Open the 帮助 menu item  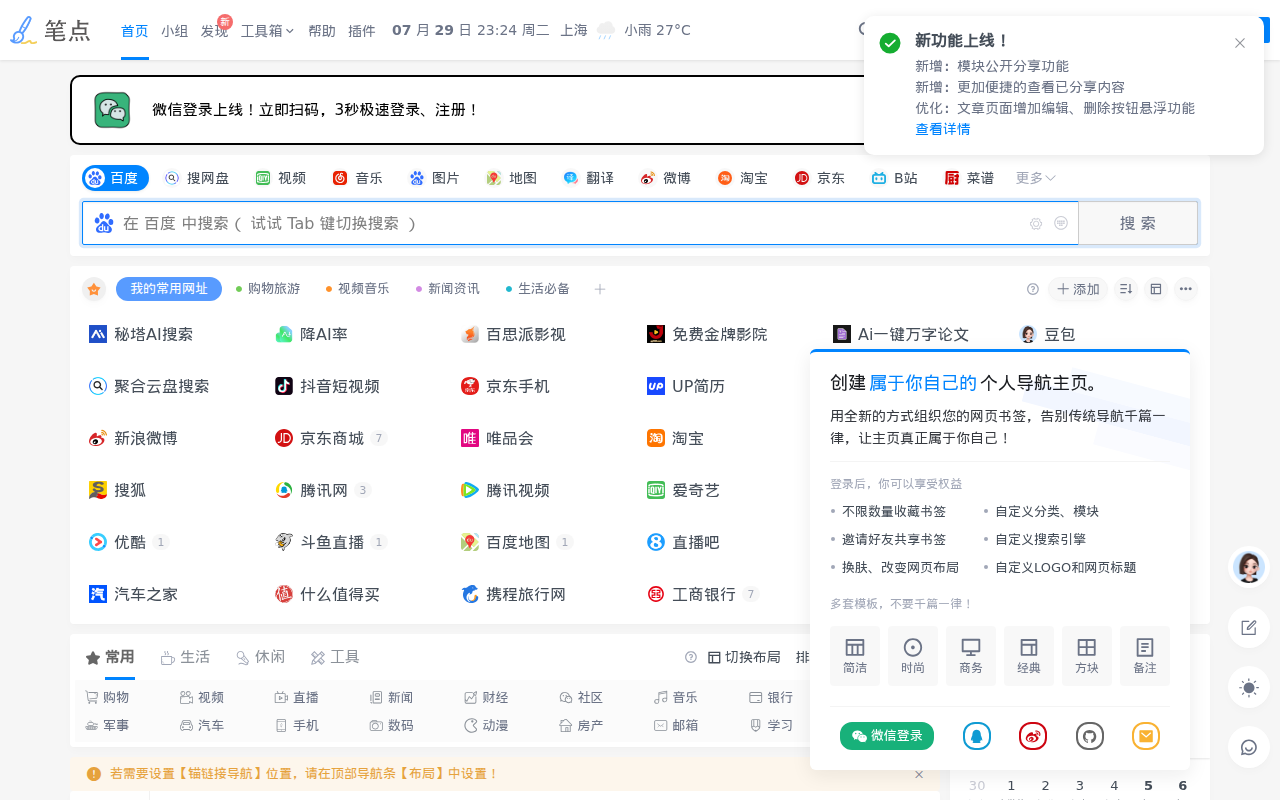322,31
